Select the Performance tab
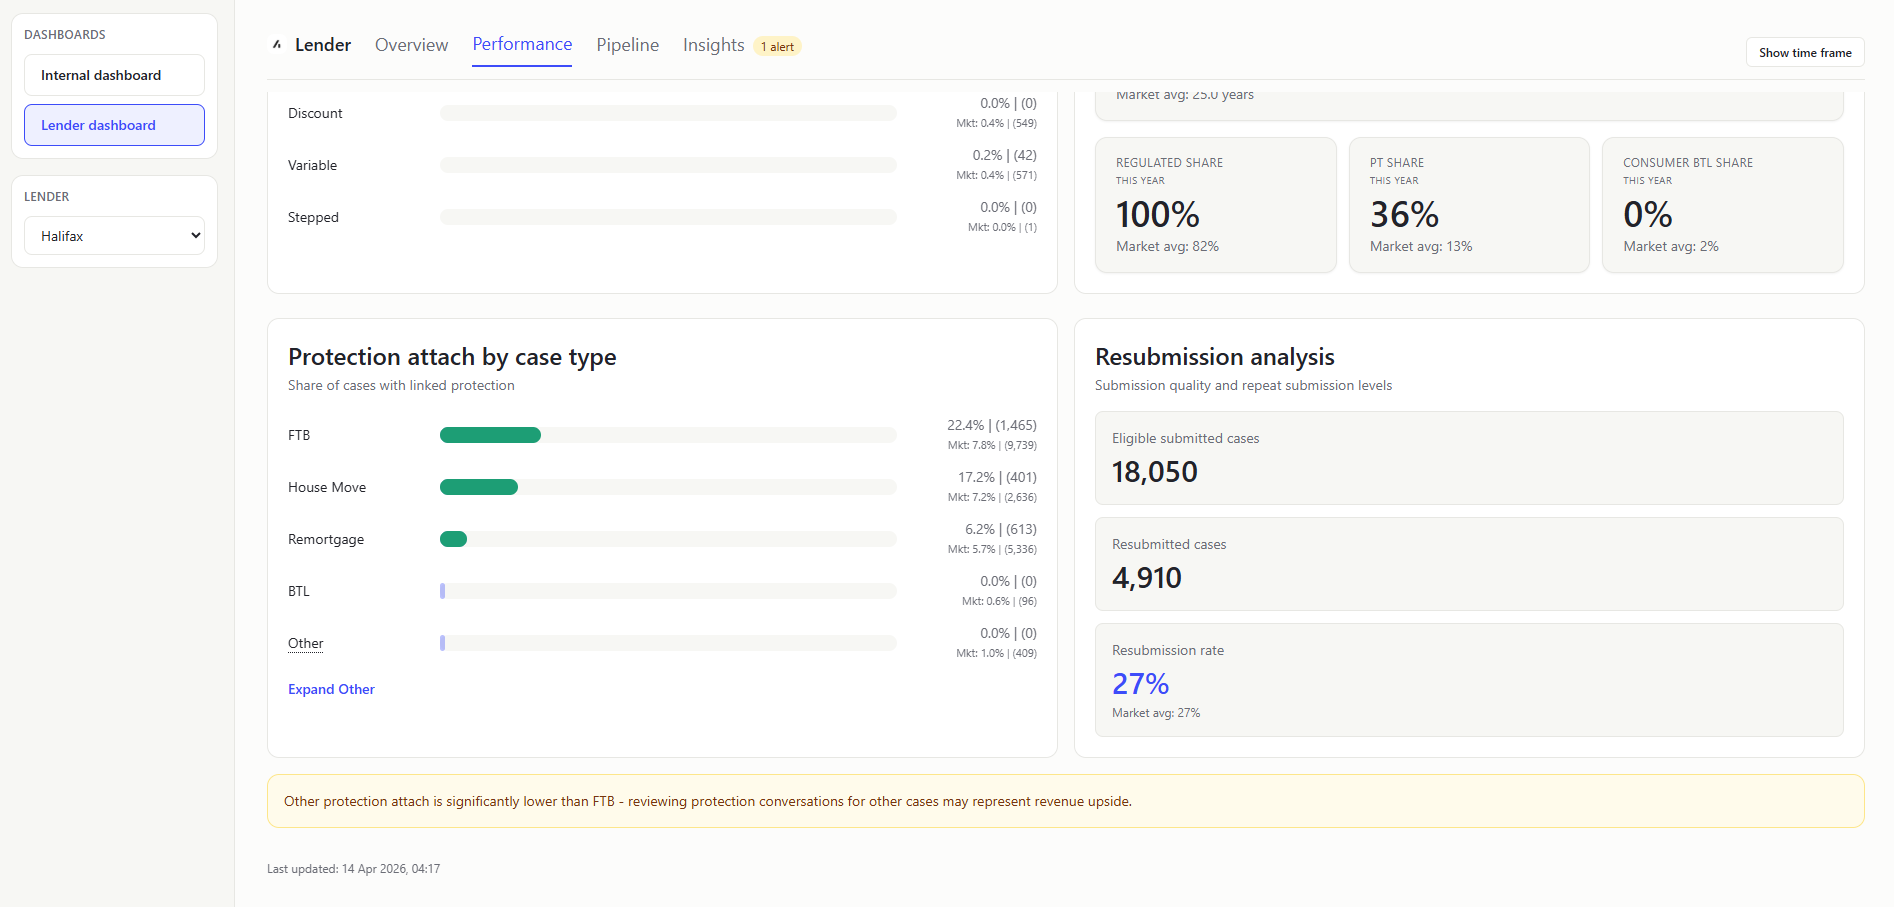Viewport: 1894px width, 907px height. [522, 44]
